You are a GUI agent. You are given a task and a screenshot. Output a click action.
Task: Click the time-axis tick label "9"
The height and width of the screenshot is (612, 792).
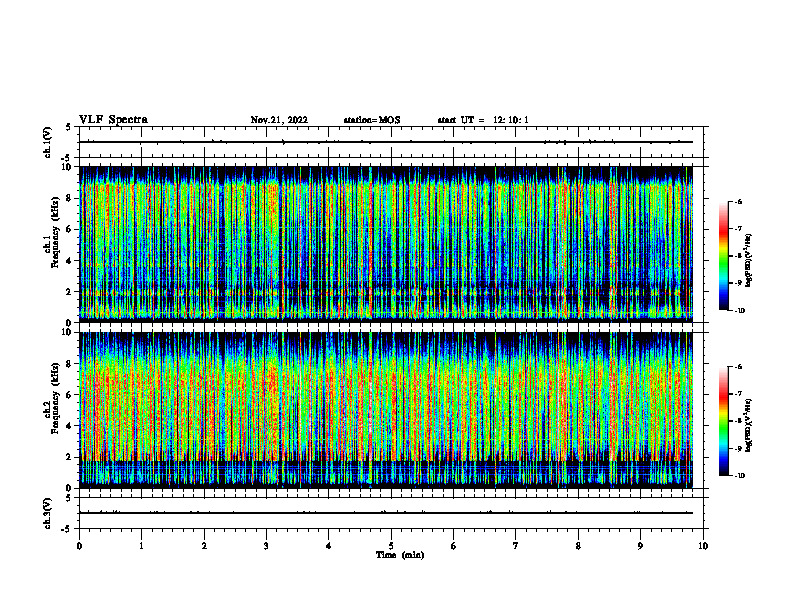click(640, 546)
